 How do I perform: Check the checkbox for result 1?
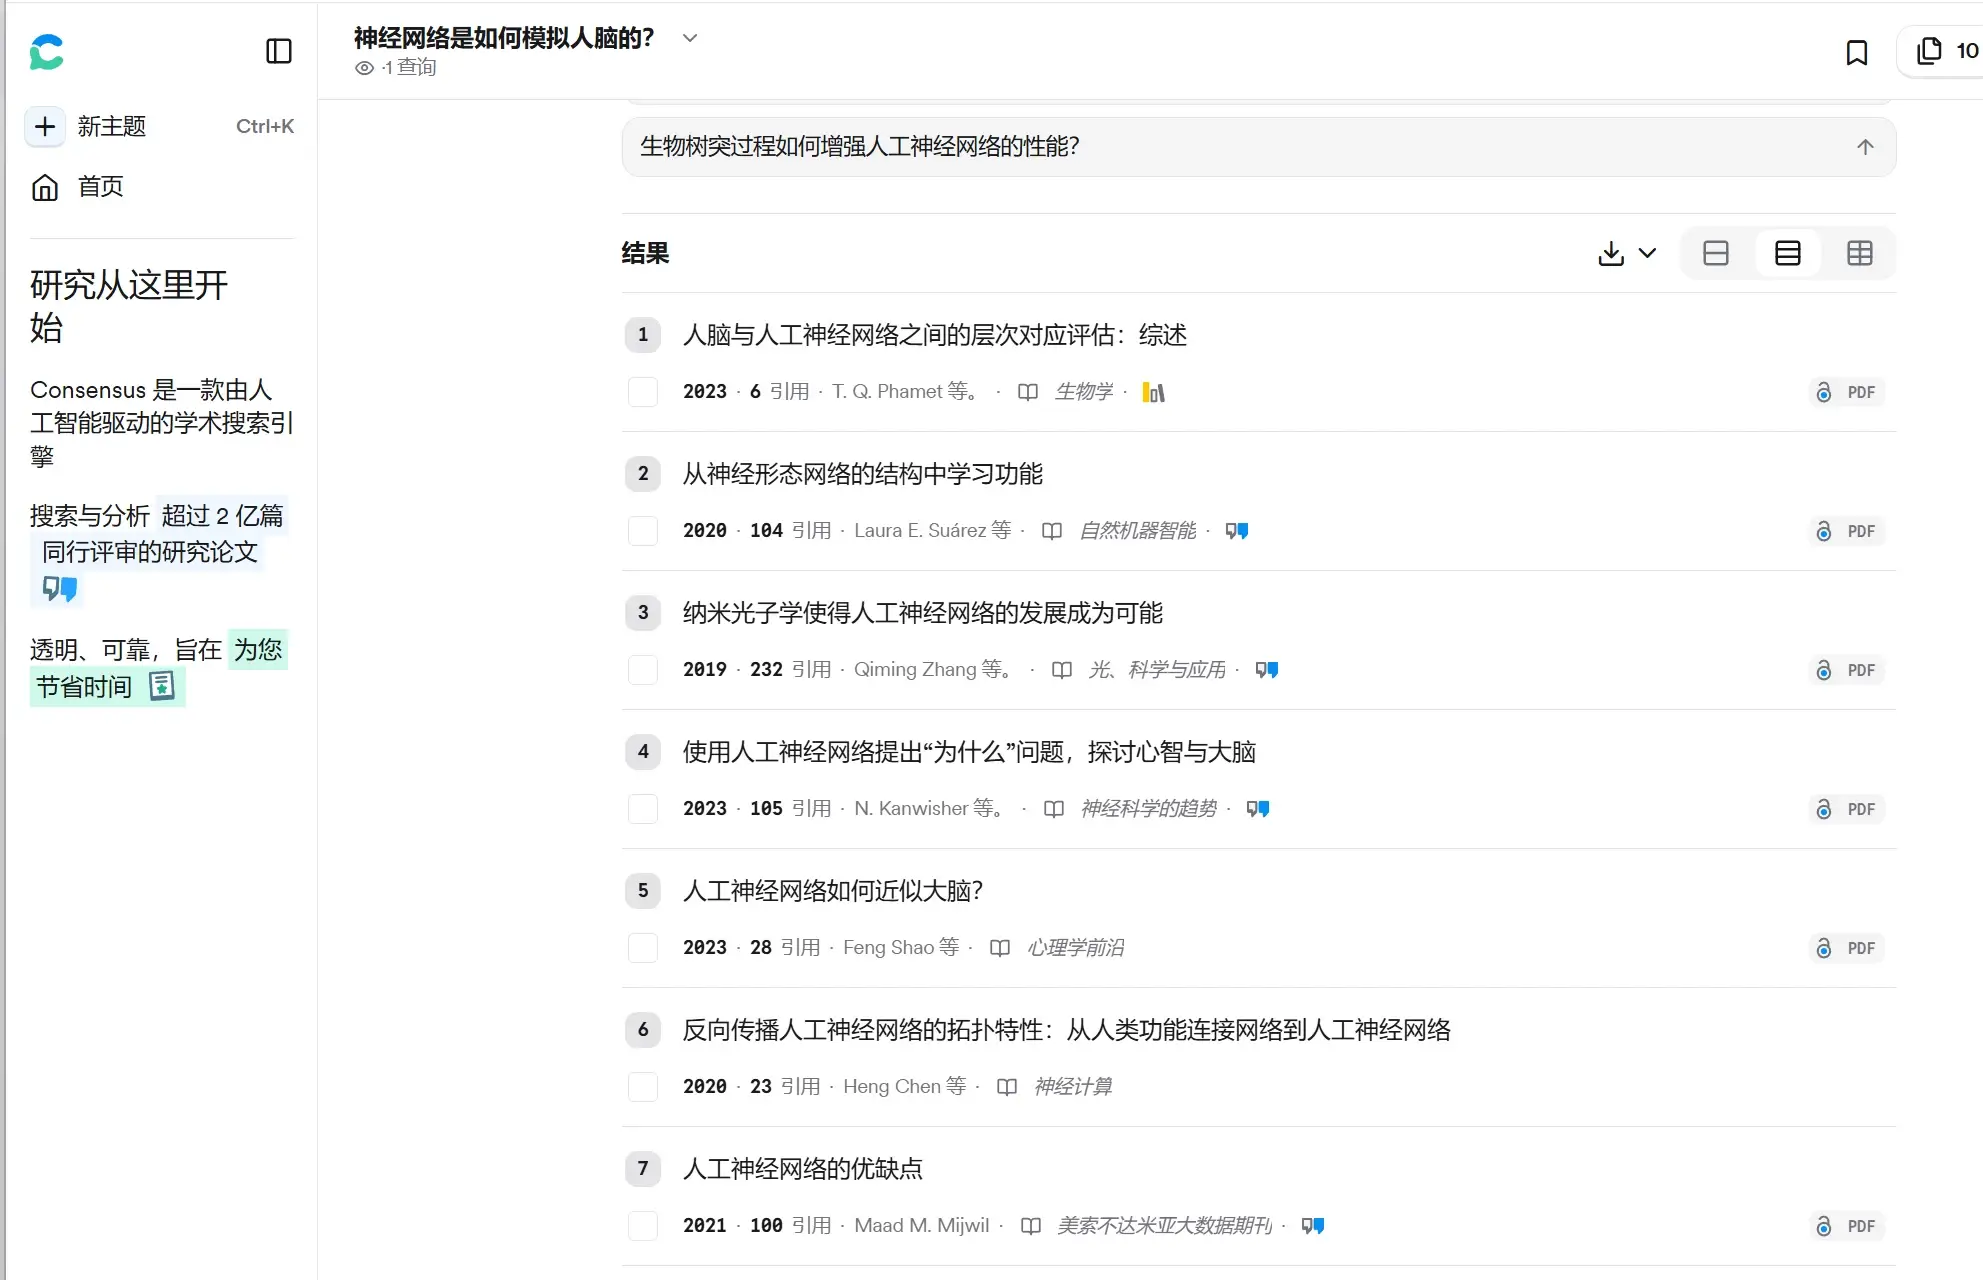point(642,392)
